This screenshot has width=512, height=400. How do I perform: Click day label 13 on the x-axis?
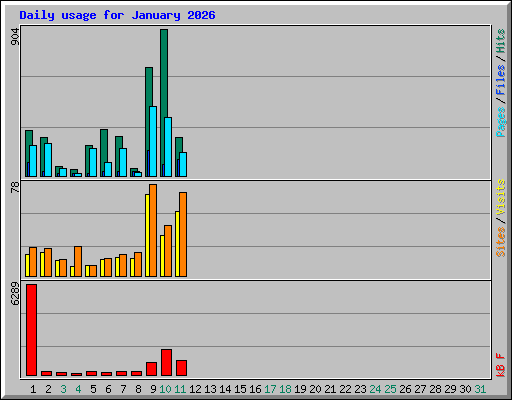point(210,389)
